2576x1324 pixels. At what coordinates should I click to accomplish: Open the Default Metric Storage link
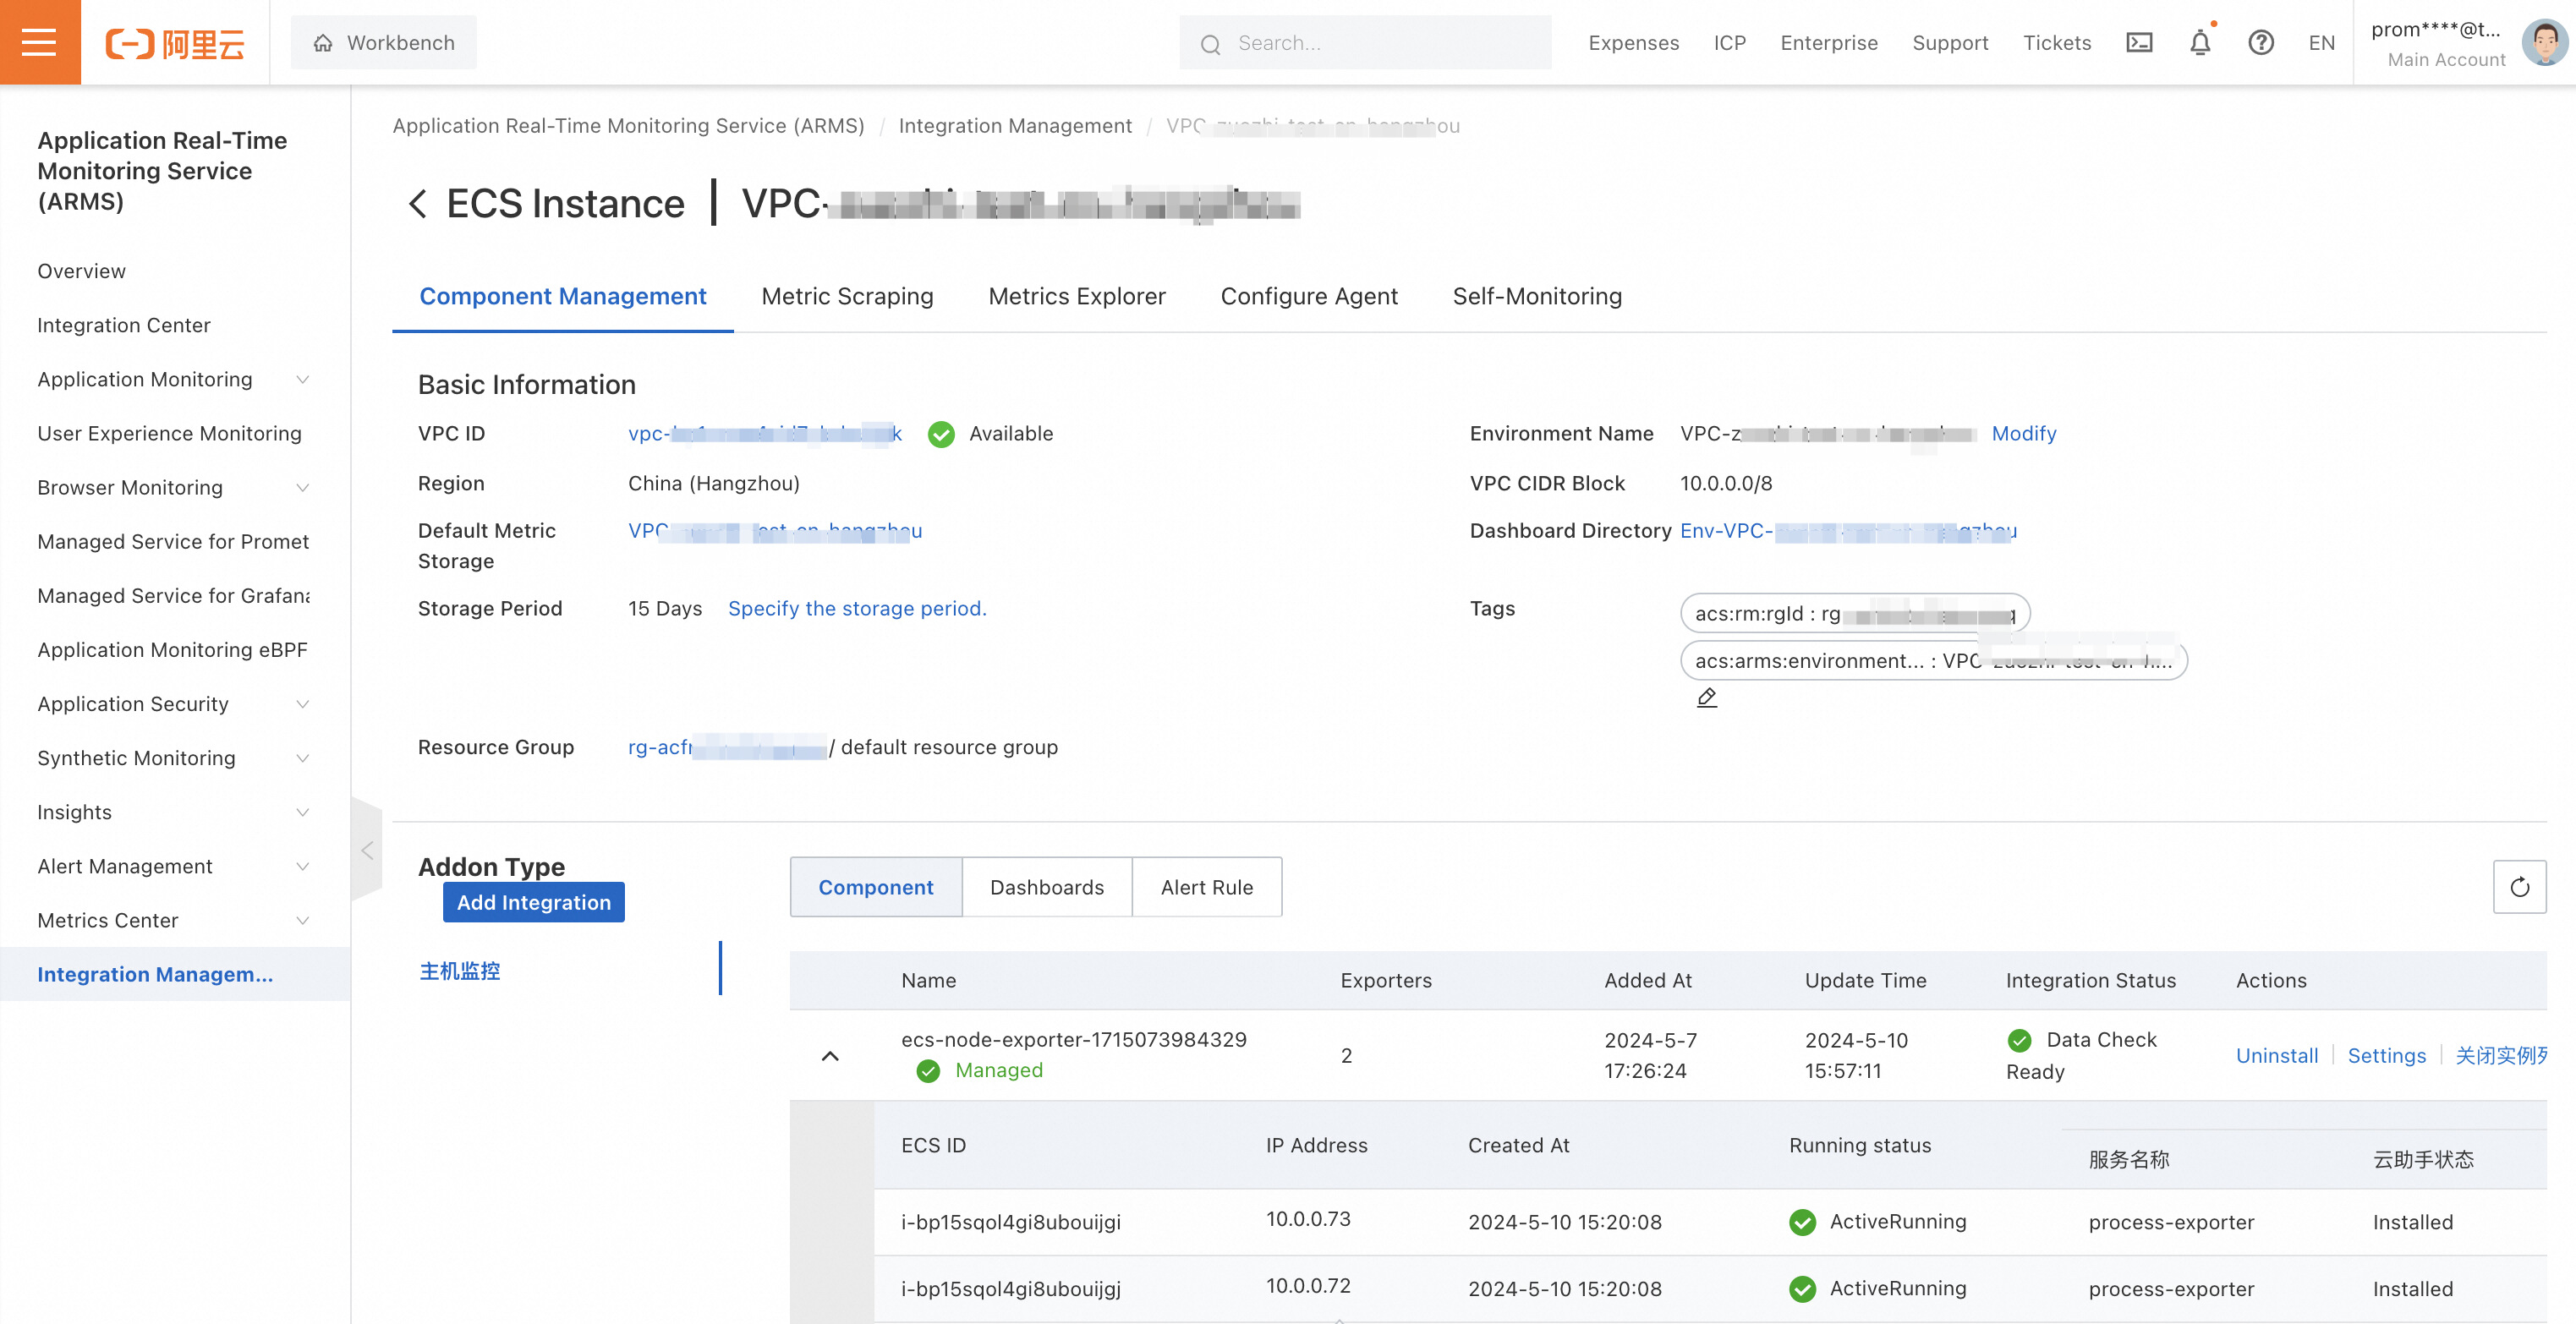[x=775, y=530]
